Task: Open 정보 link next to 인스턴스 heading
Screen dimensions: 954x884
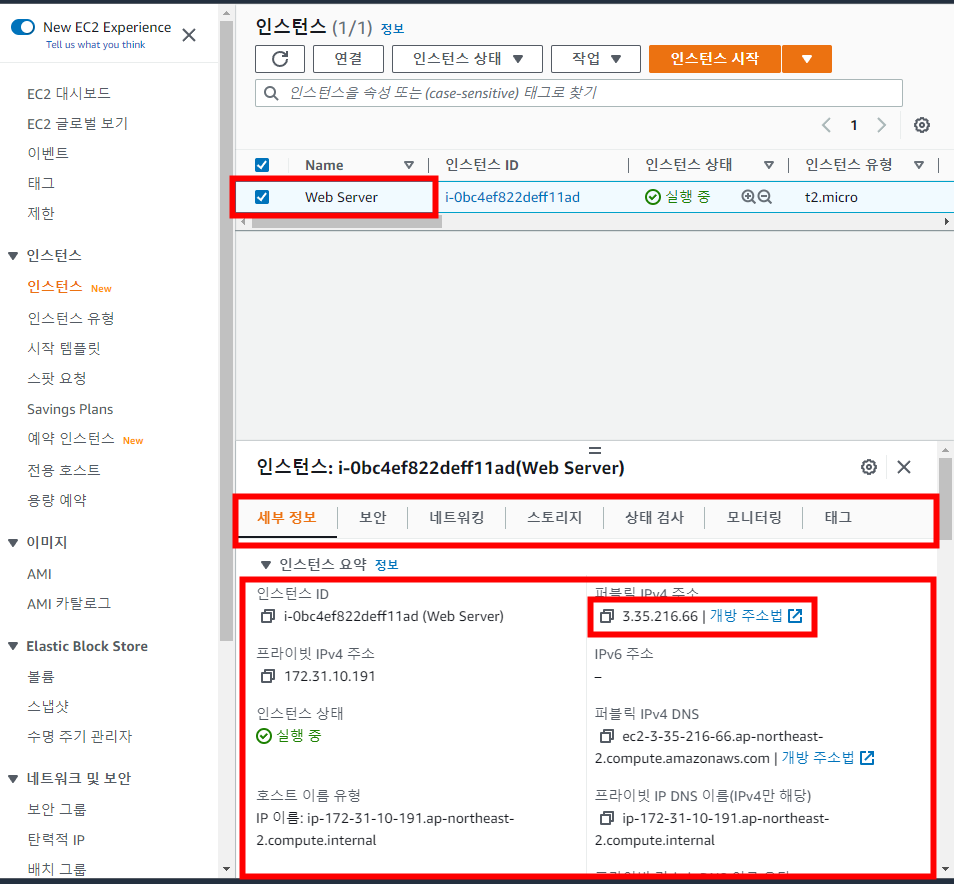Action: pos(392,29)
